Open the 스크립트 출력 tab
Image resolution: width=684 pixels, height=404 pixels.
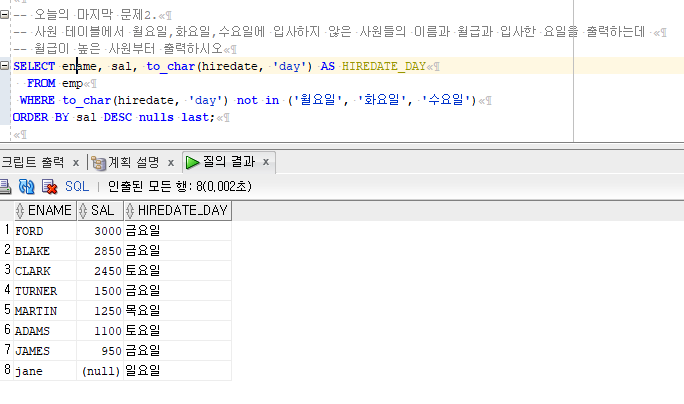[x=32, y=163]
